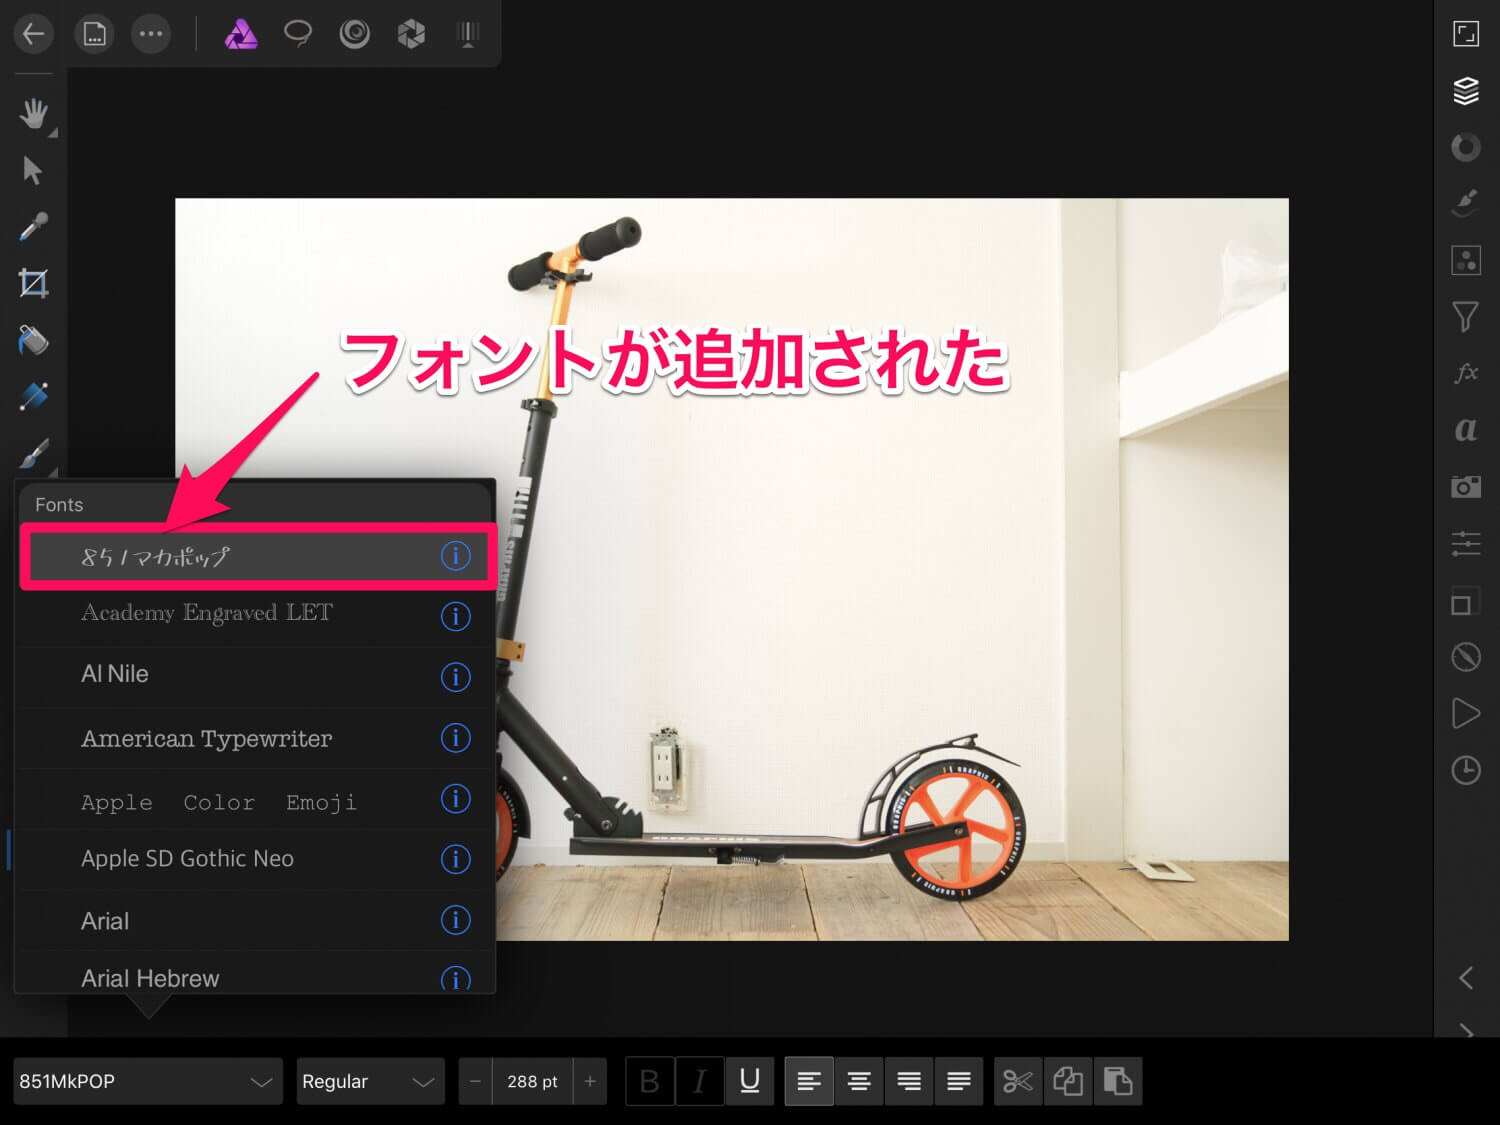1500x1125 pixels.
Task: Choose Arial in the Fonts list
Action: point(105,921)
